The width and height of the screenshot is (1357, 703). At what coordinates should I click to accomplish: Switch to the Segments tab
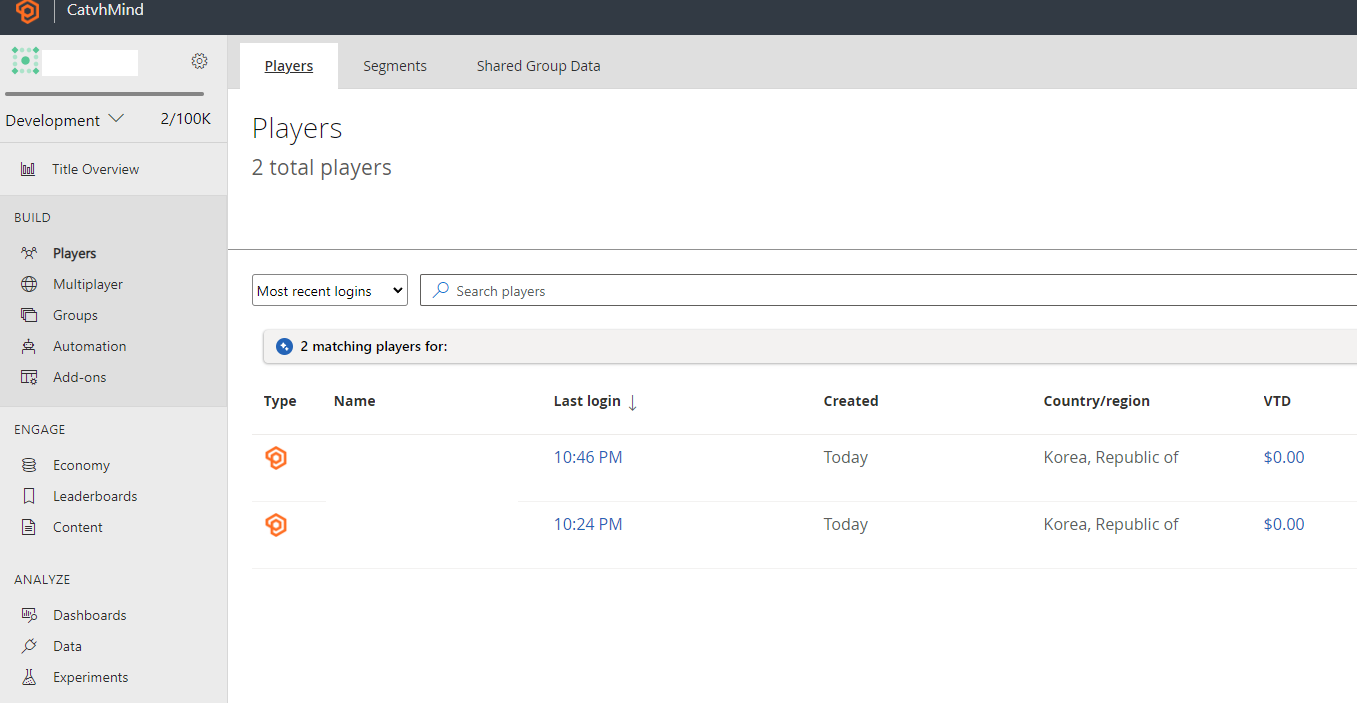[x=395, y=66]
